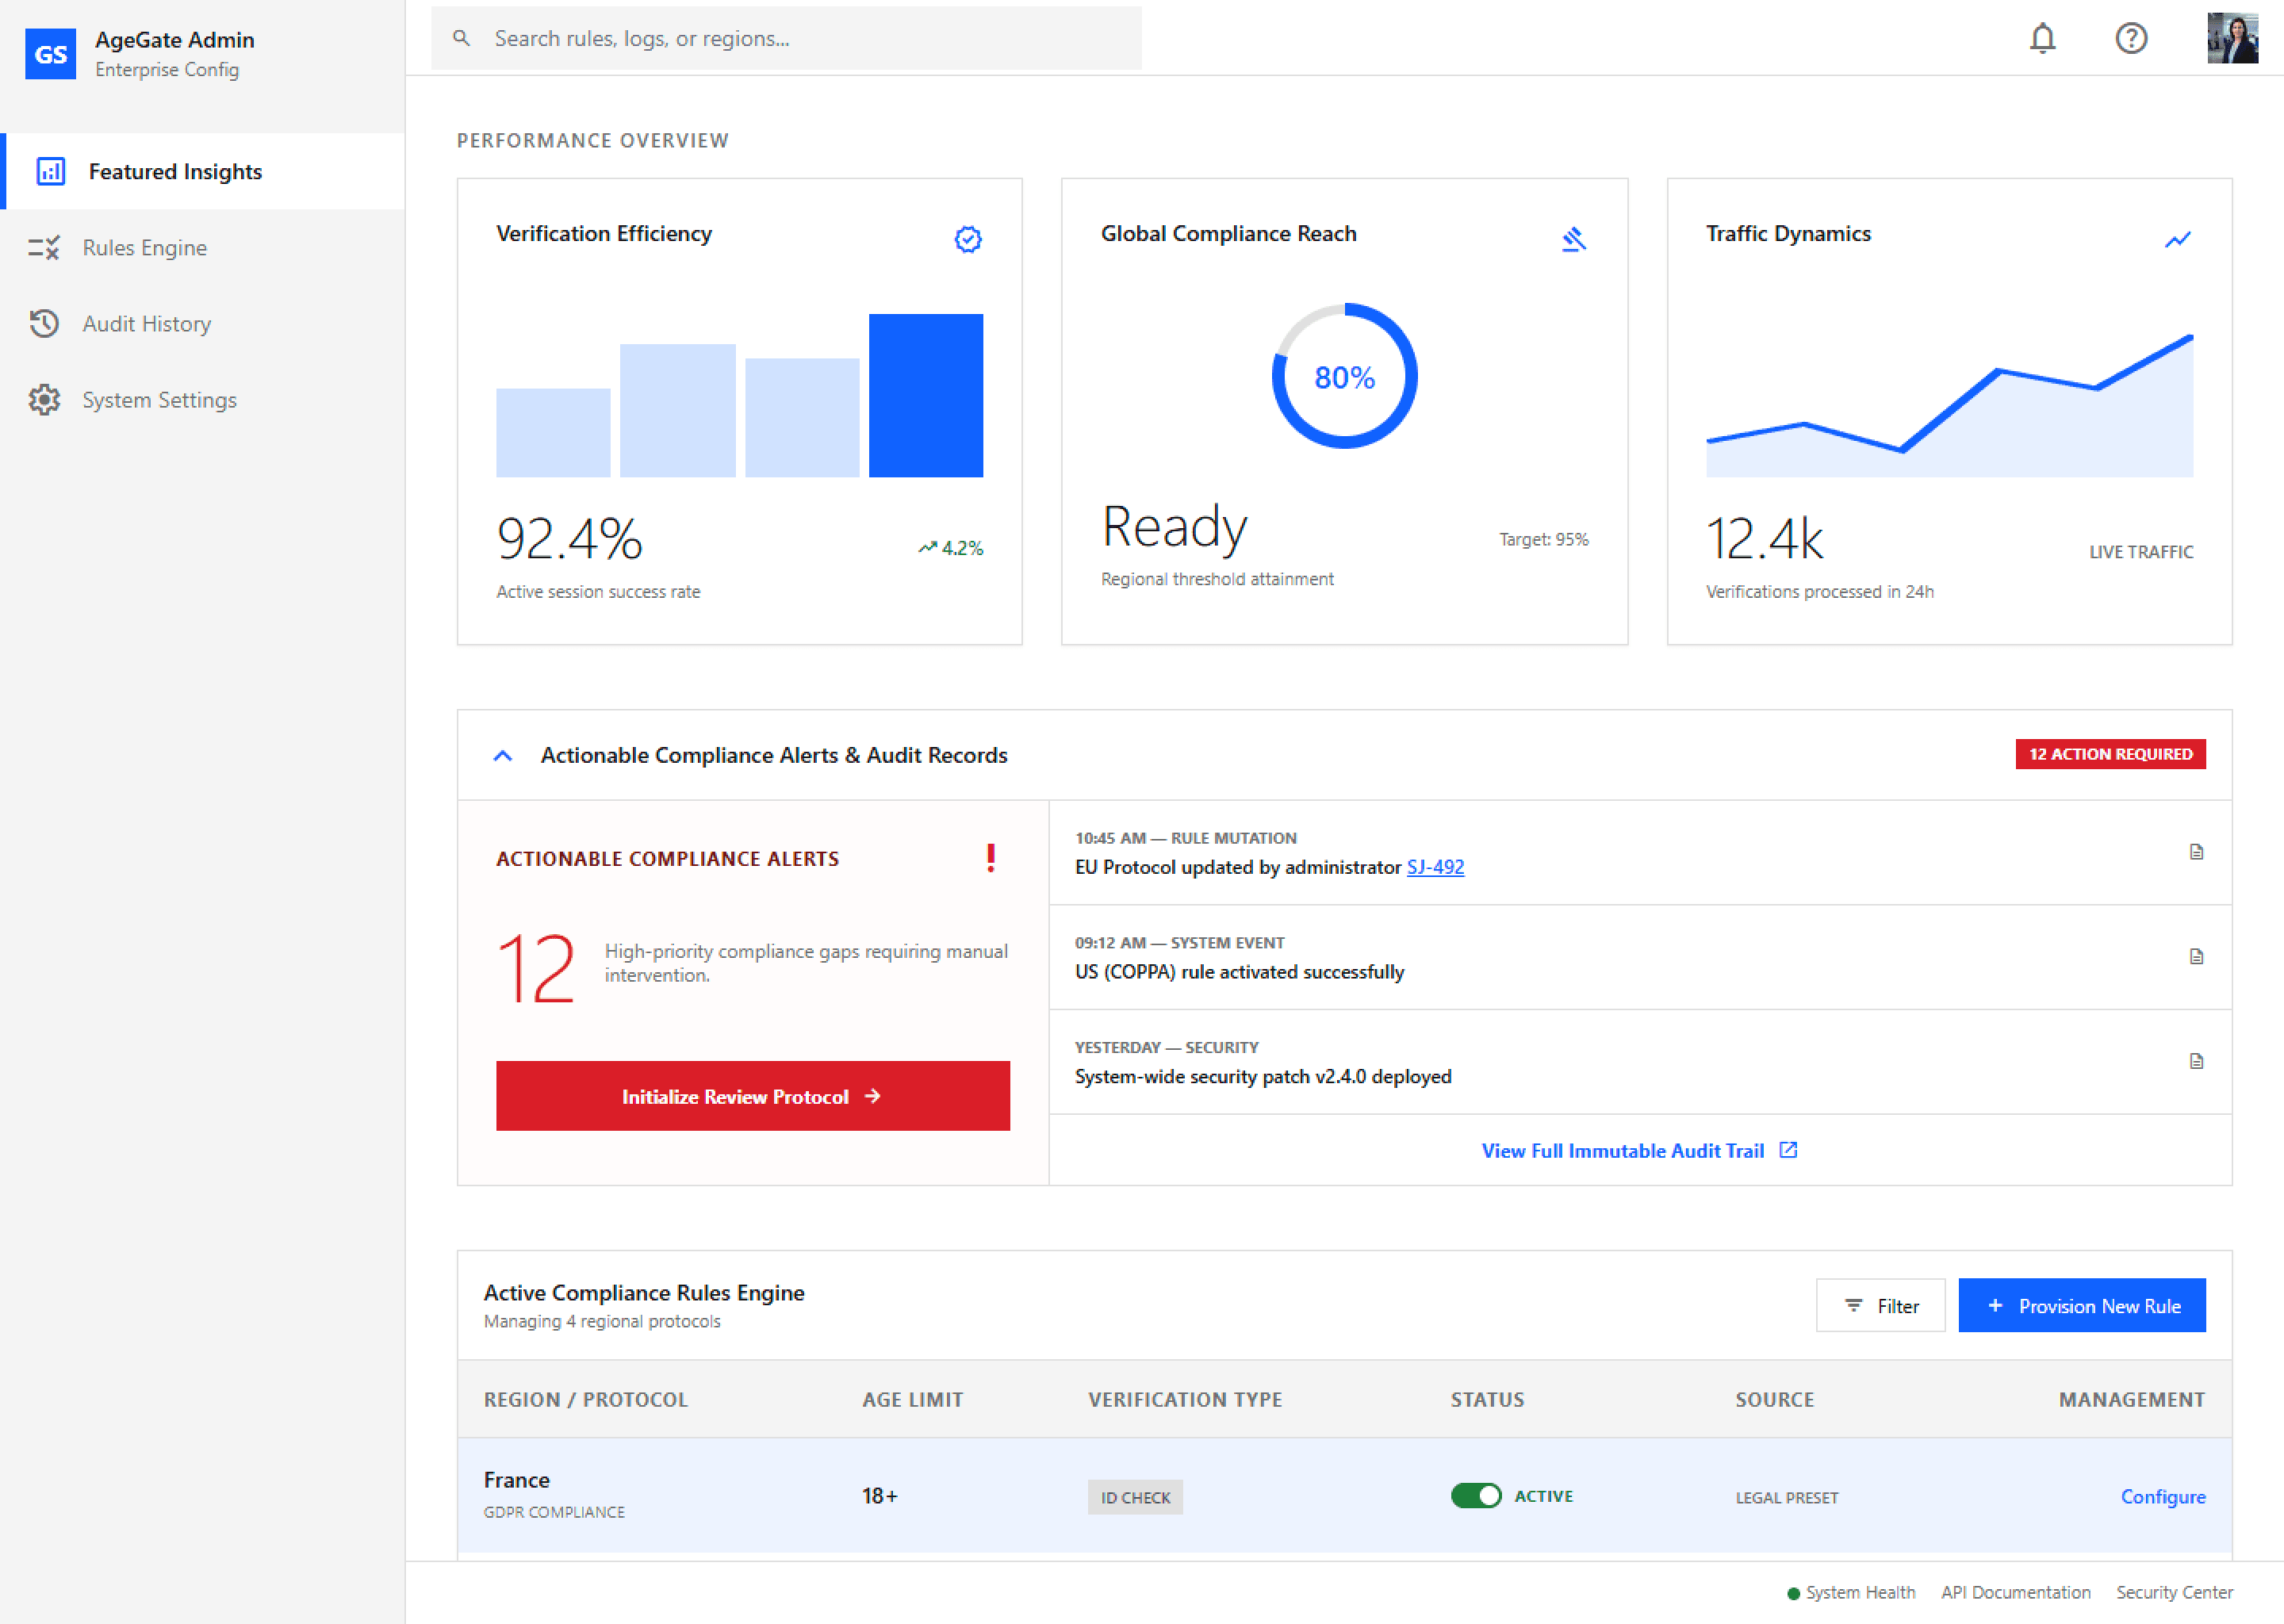
Task: Click external link icon beside Audit Trail
Action: [x=1788, y=1150]
